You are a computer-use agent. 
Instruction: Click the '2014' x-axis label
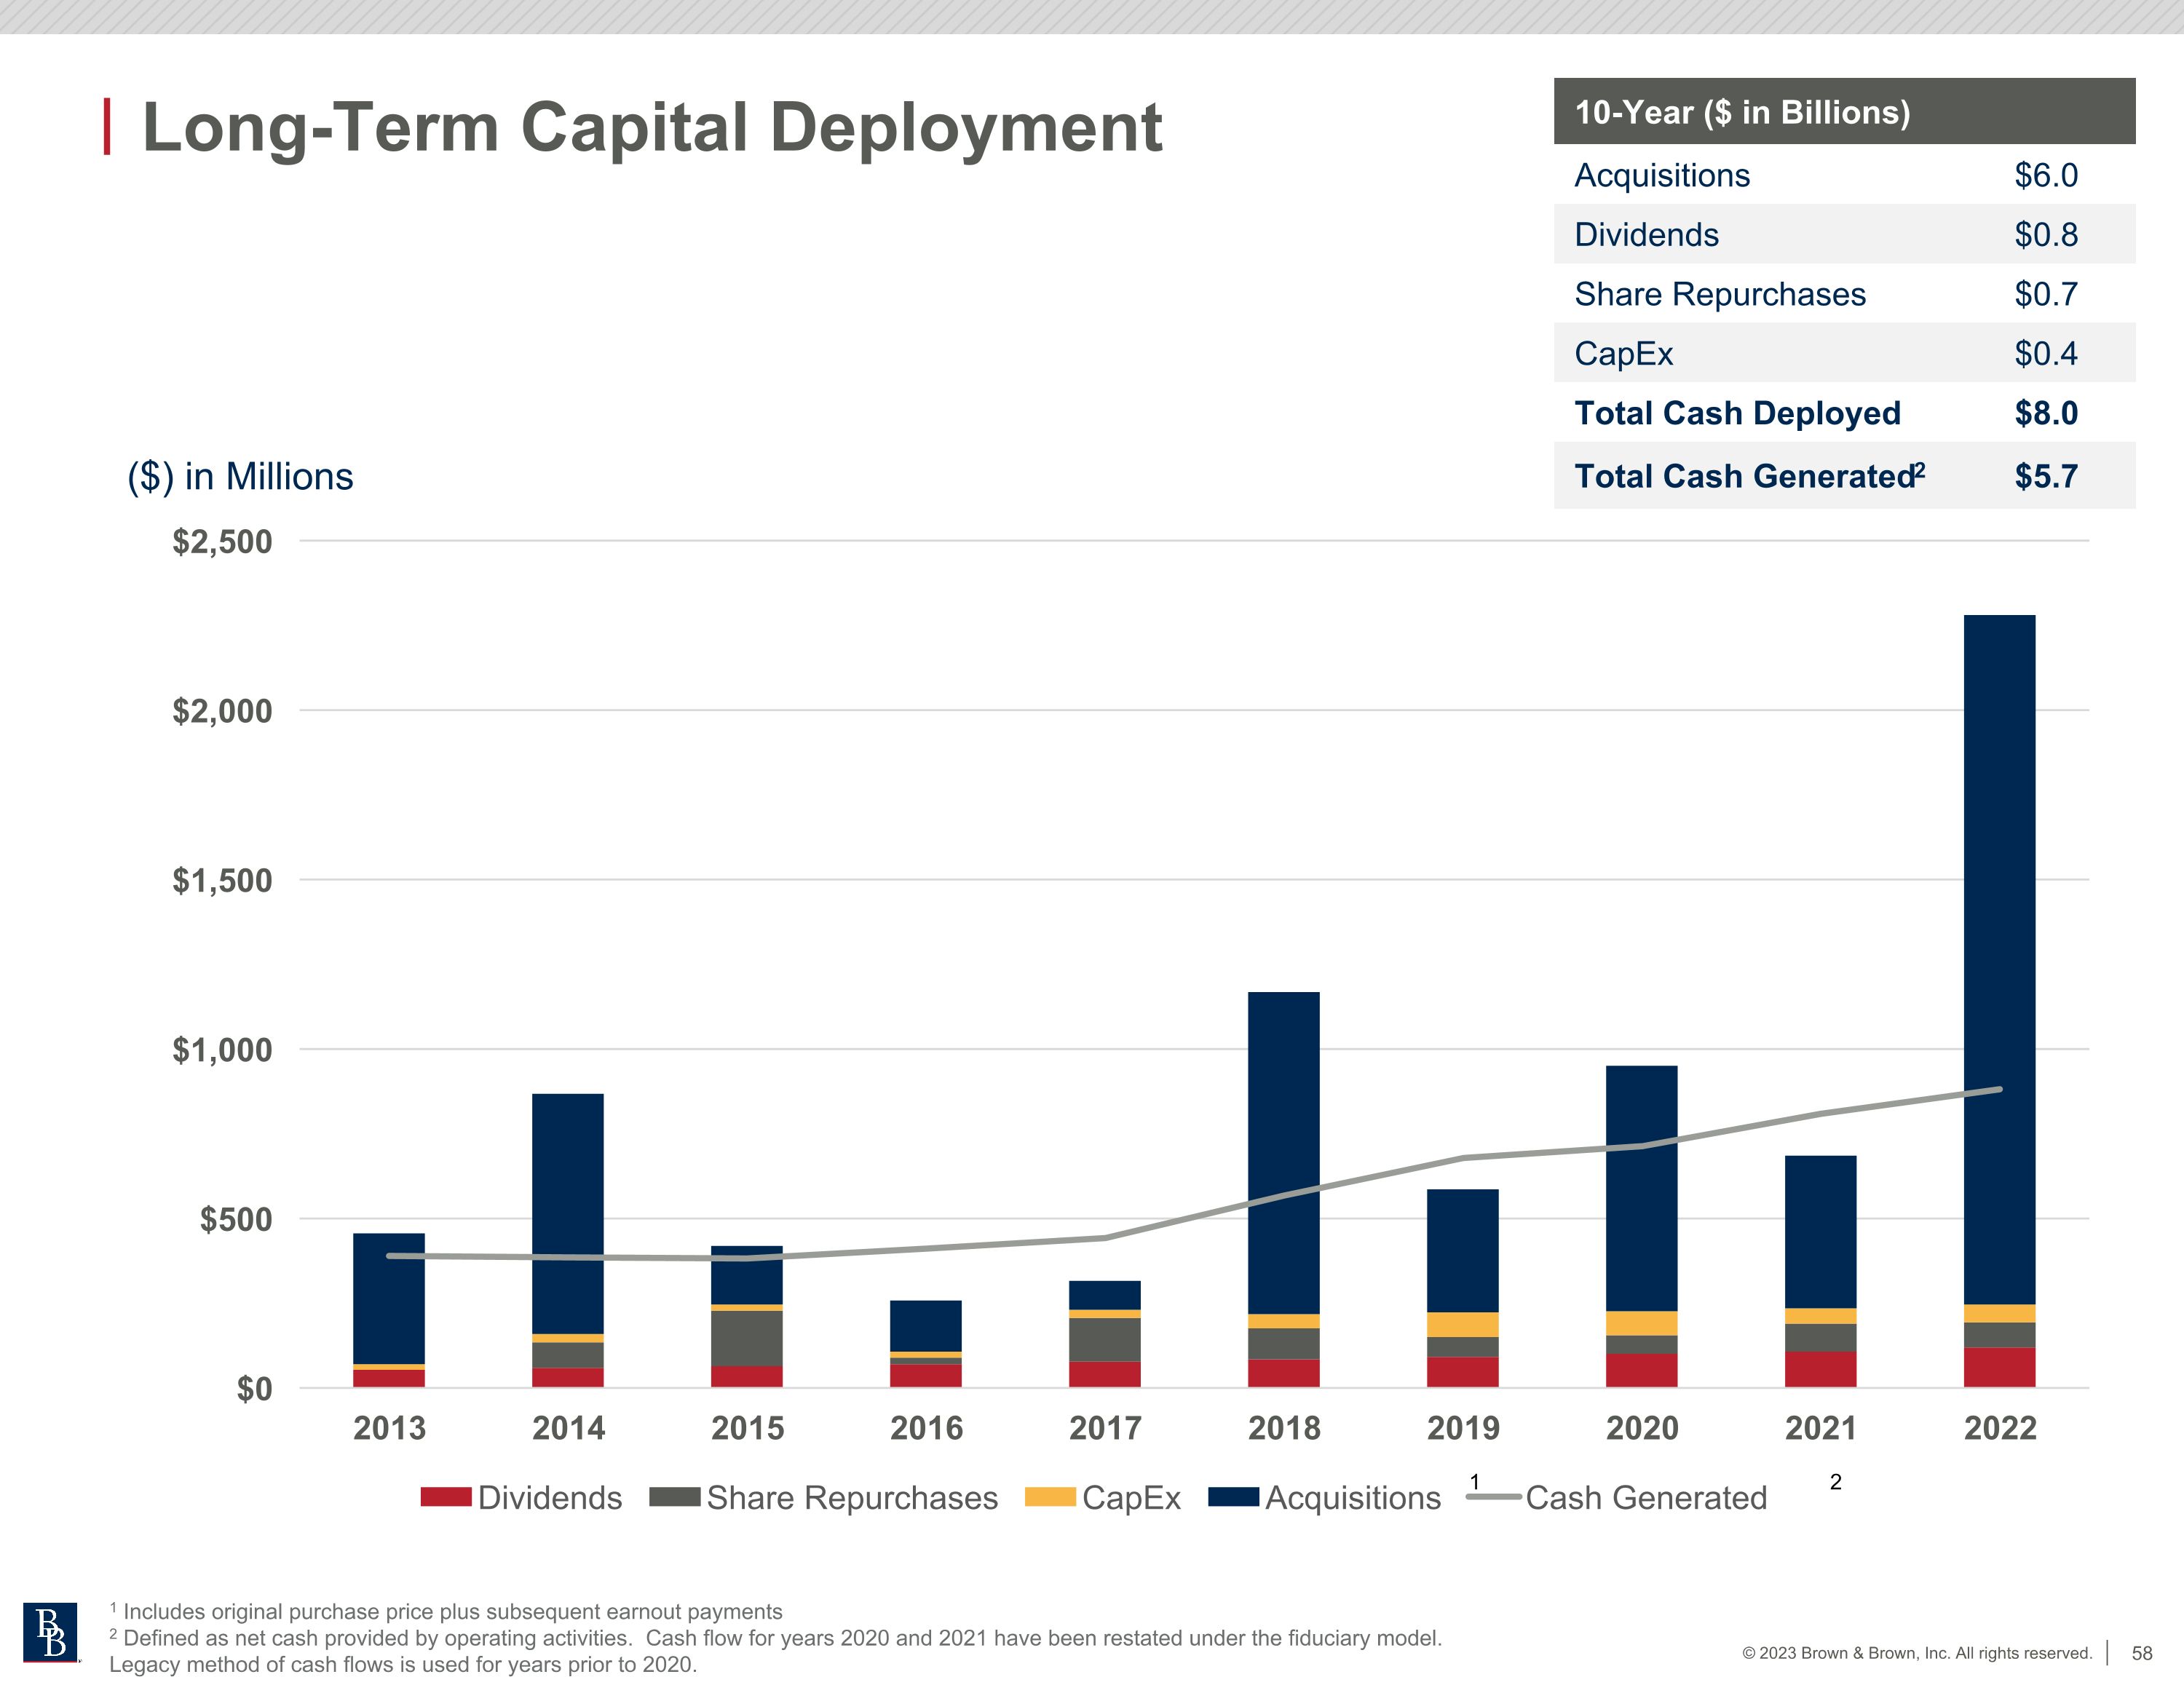coord(568,1428)
